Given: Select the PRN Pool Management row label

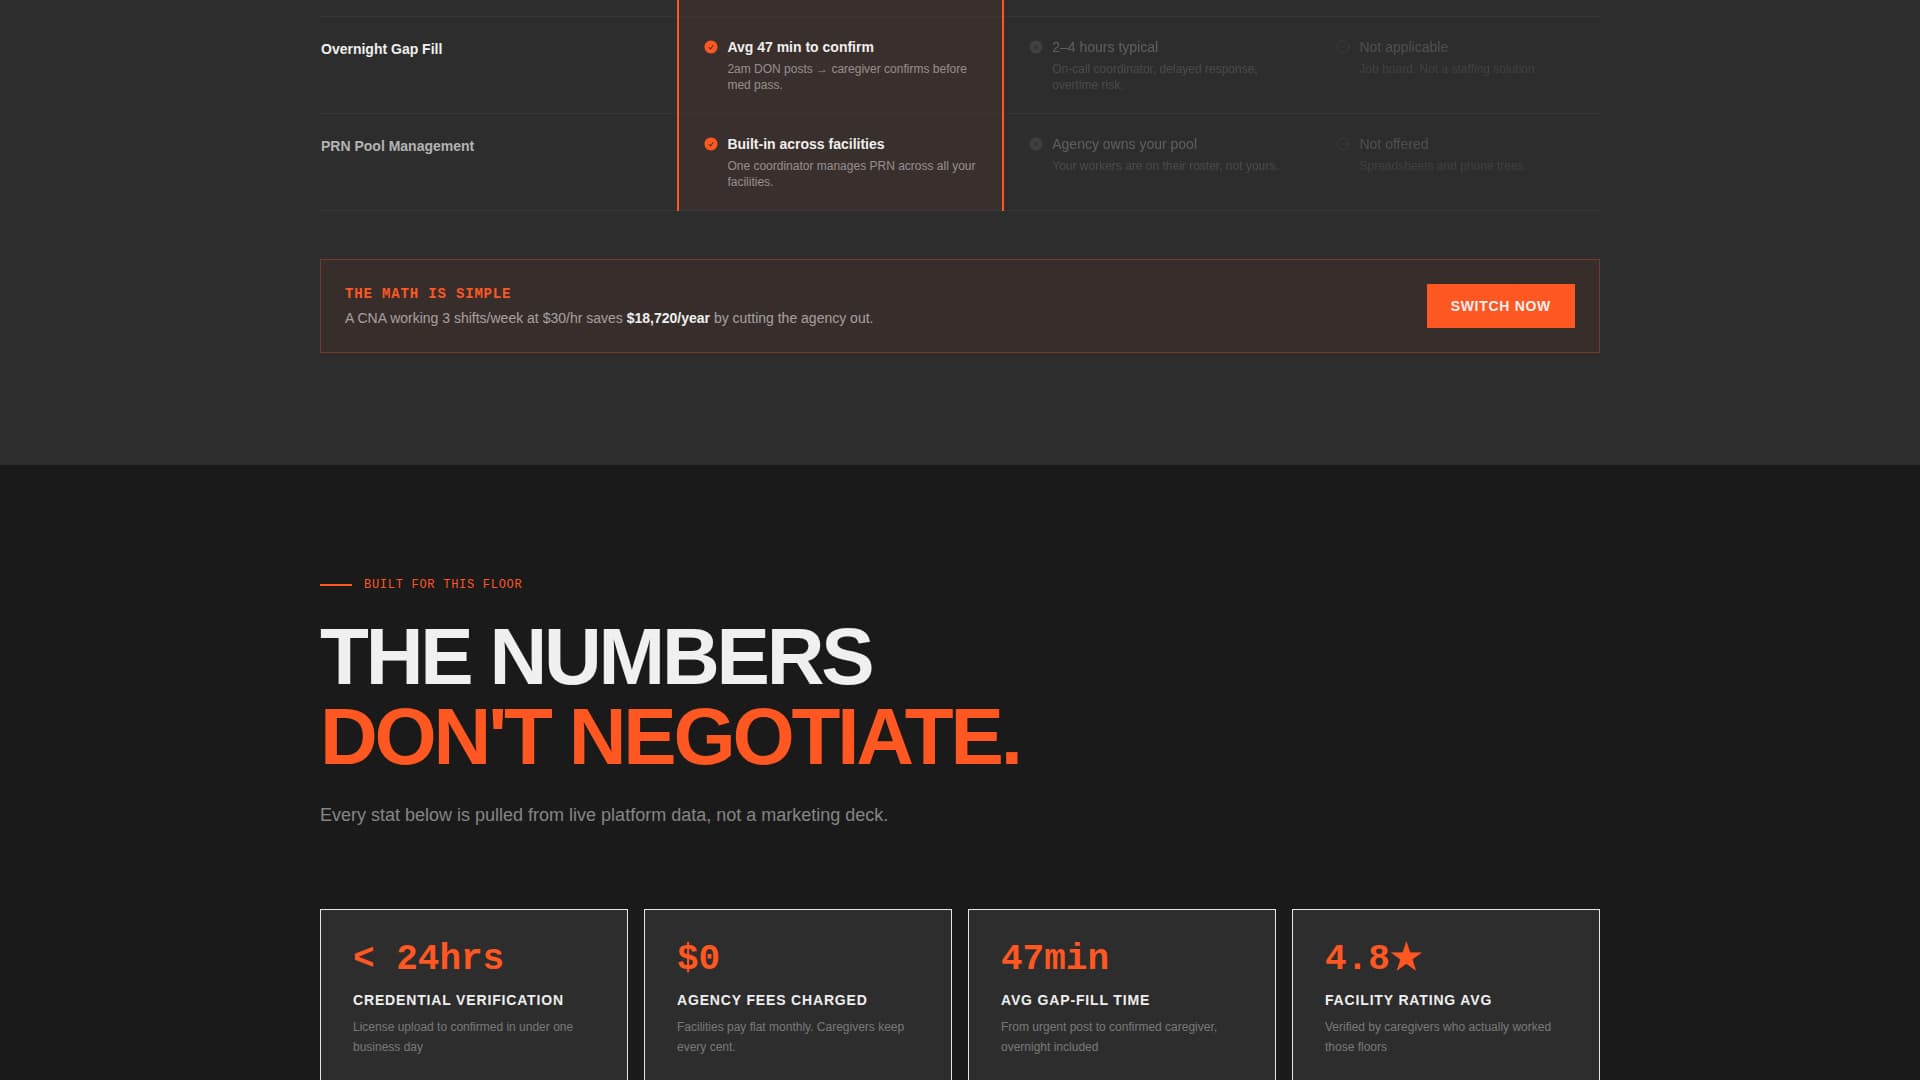Looking at the screenshot, I should click(x=397, y=146).
